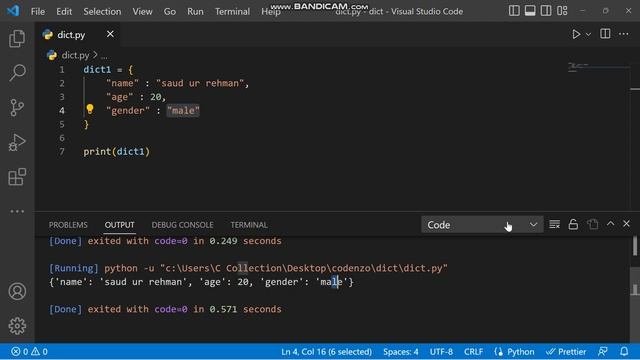This screenshot has height=360, width=640.
Task: Open the Go menu
Action: tap(169, 11)
